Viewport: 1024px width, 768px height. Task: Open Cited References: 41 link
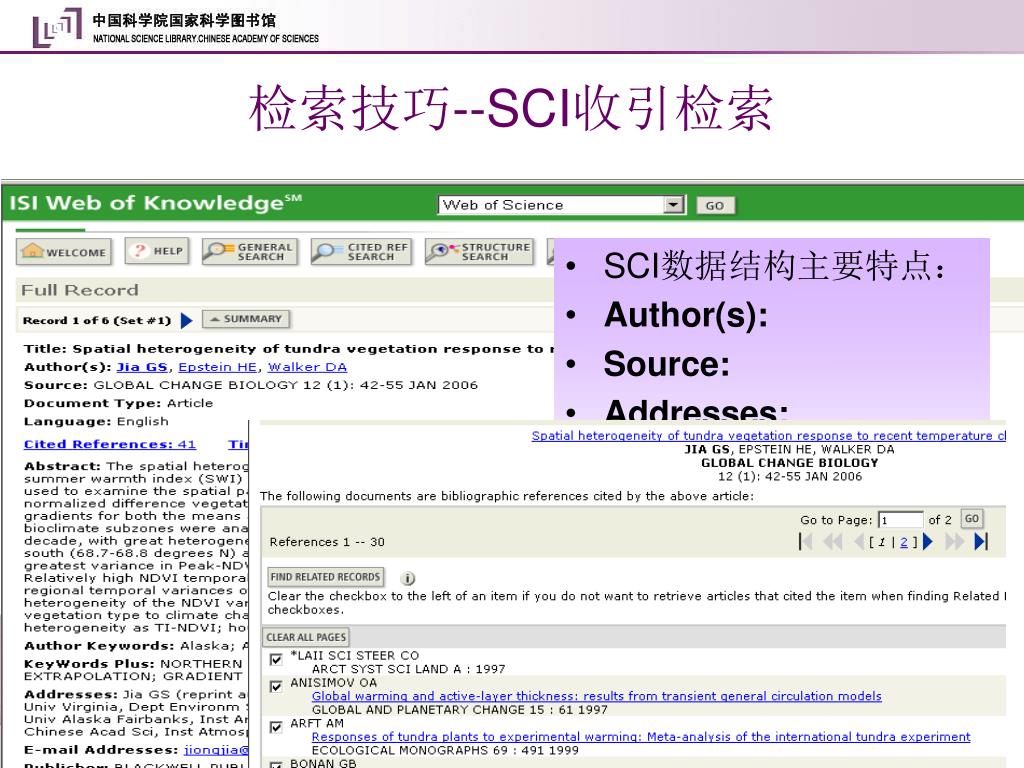tap(110, 444)
